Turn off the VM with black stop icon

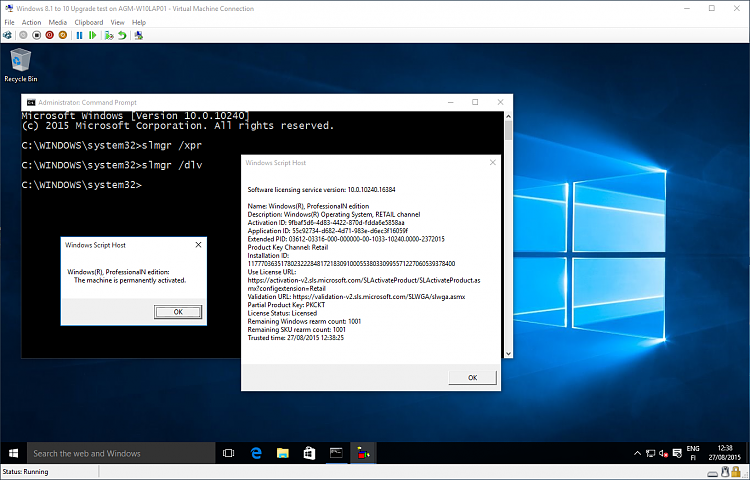click(36, 35)
